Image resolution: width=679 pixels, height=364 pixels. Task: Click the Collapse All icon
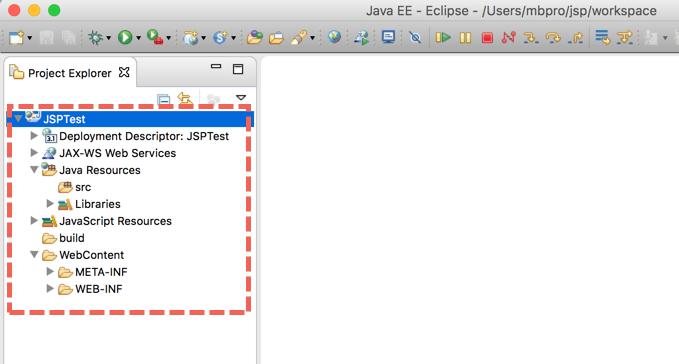pos(164,100)
